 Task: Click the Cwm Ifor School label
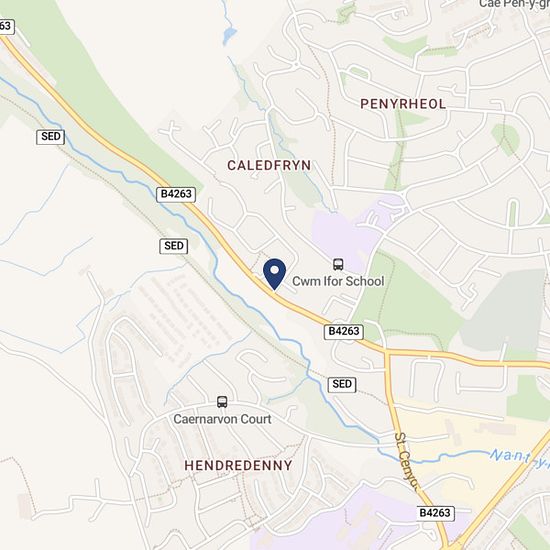(x=338, y=281)
